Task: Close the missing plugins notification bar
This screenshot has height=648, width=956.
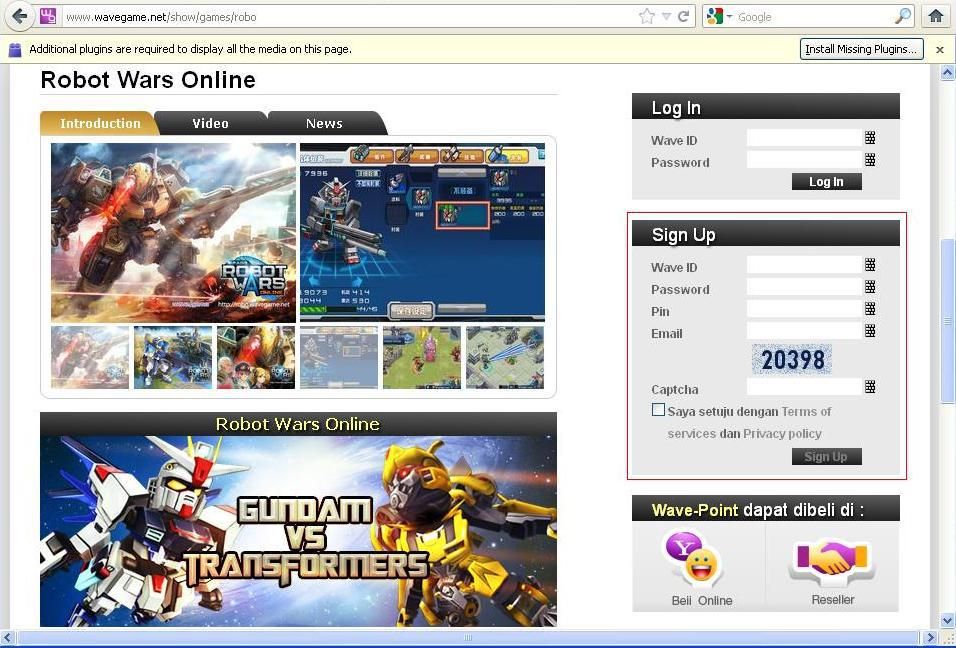Action: pyautogui.click(x=940, y=50)
